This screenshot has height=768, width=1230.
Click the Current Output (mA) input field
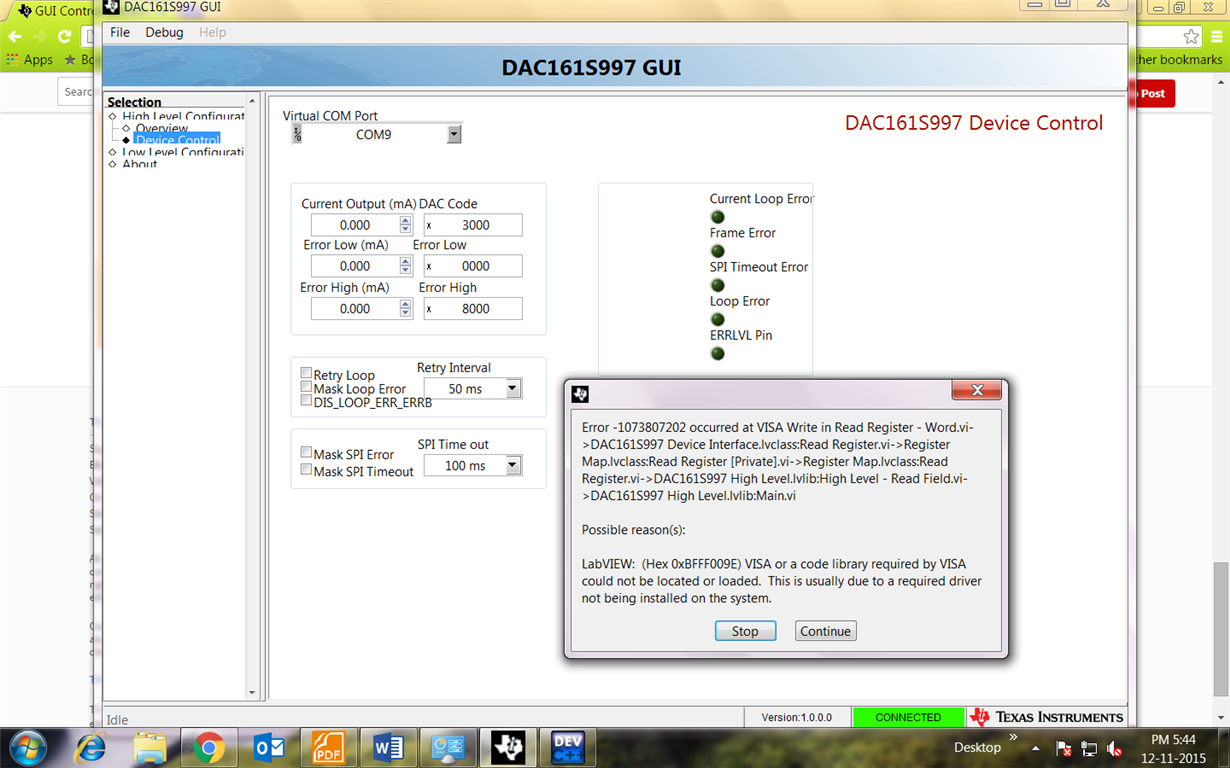click(355, 225)
